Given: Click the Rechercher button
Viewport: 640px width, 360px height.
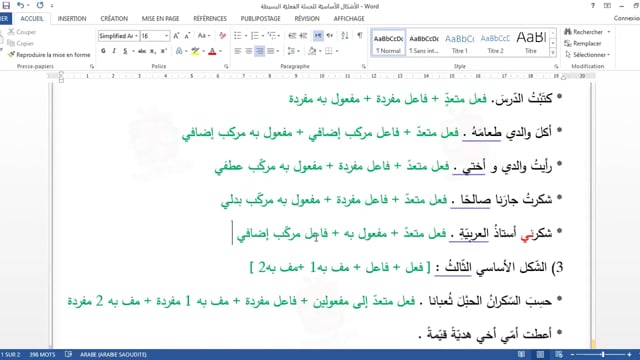Looking at the screenshot, I should (x=587, y=32).
